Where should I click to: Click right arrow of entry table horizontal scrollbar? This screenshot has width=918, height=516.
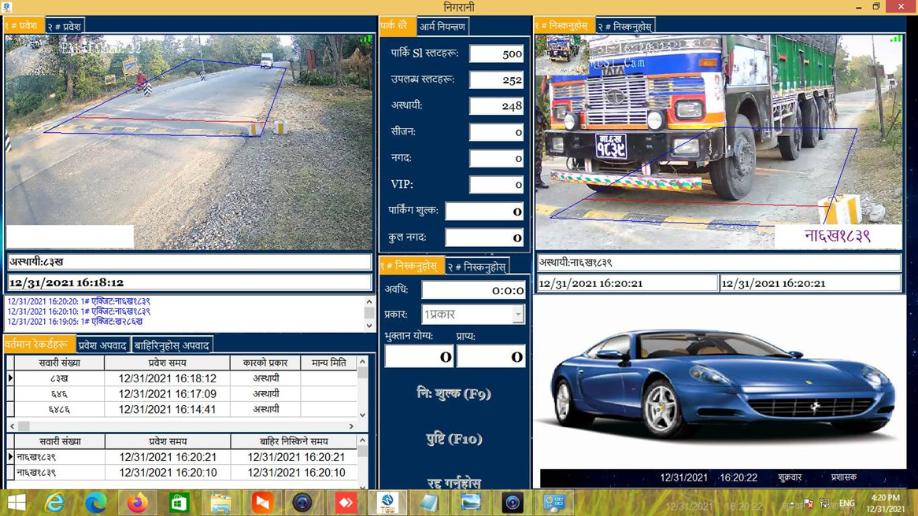point(351,426)
